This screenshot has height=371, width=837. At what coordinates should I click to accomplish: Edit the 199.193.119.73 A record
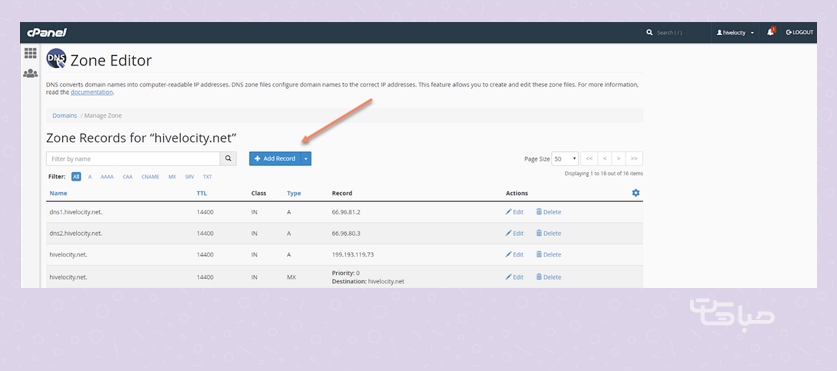point(515,255)
